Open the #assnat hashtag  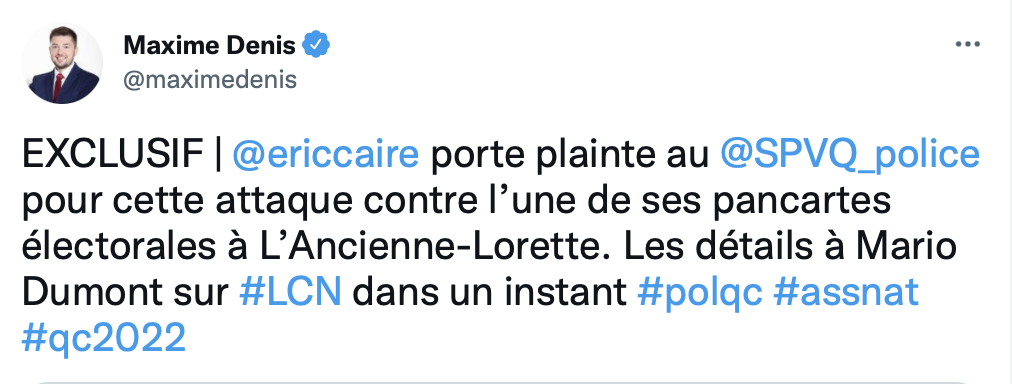point(845,292)
